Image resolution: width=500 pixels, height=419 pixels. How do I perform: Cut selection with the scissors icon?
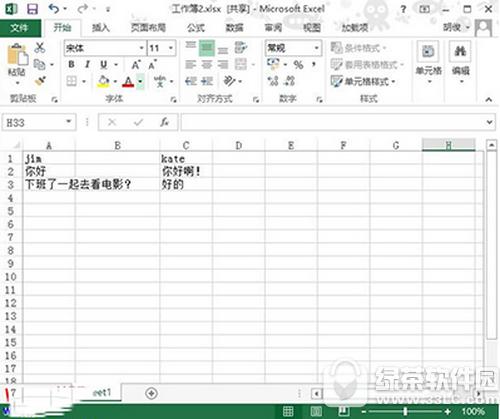coord(40,48)
